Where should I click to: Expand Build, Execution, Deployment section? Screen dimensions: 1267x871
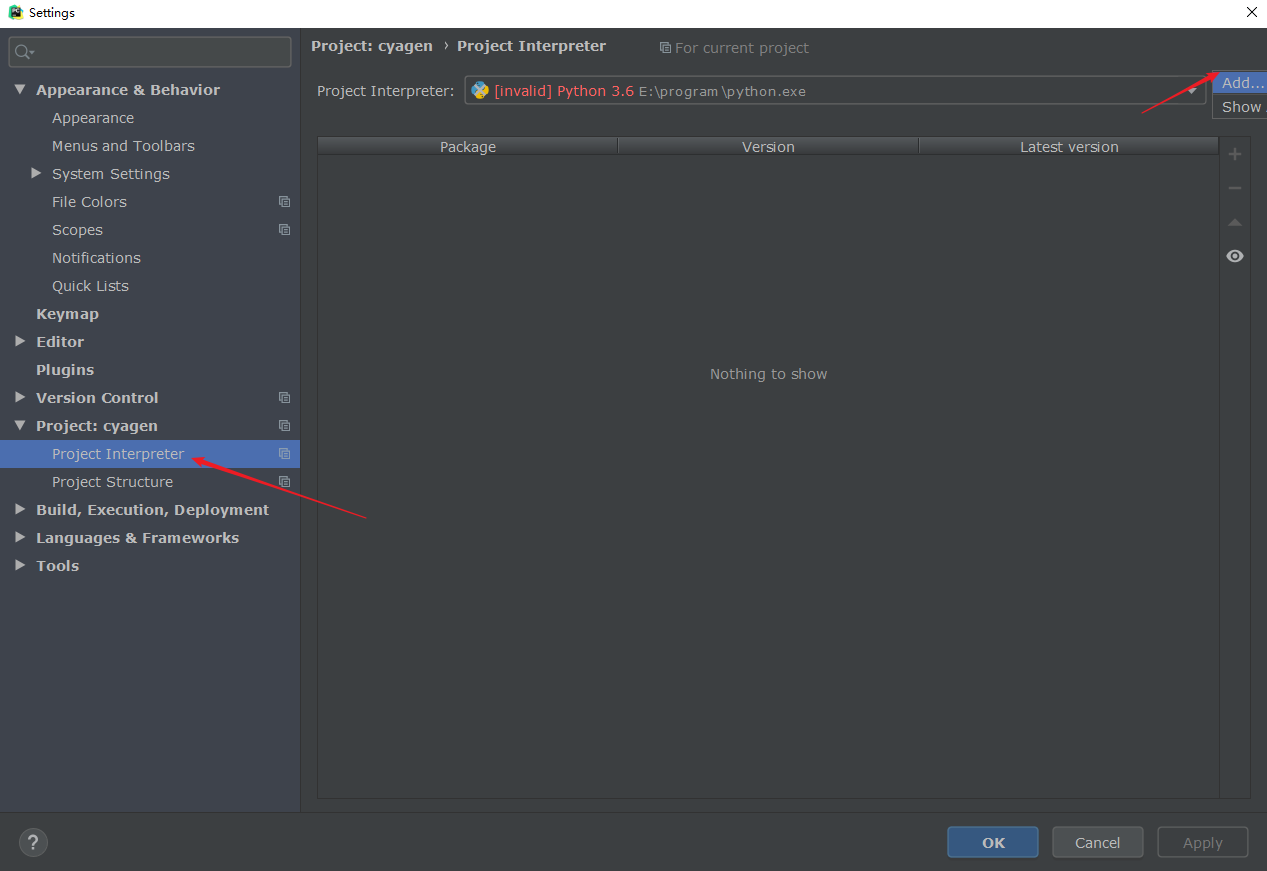[x=20, y=509]
